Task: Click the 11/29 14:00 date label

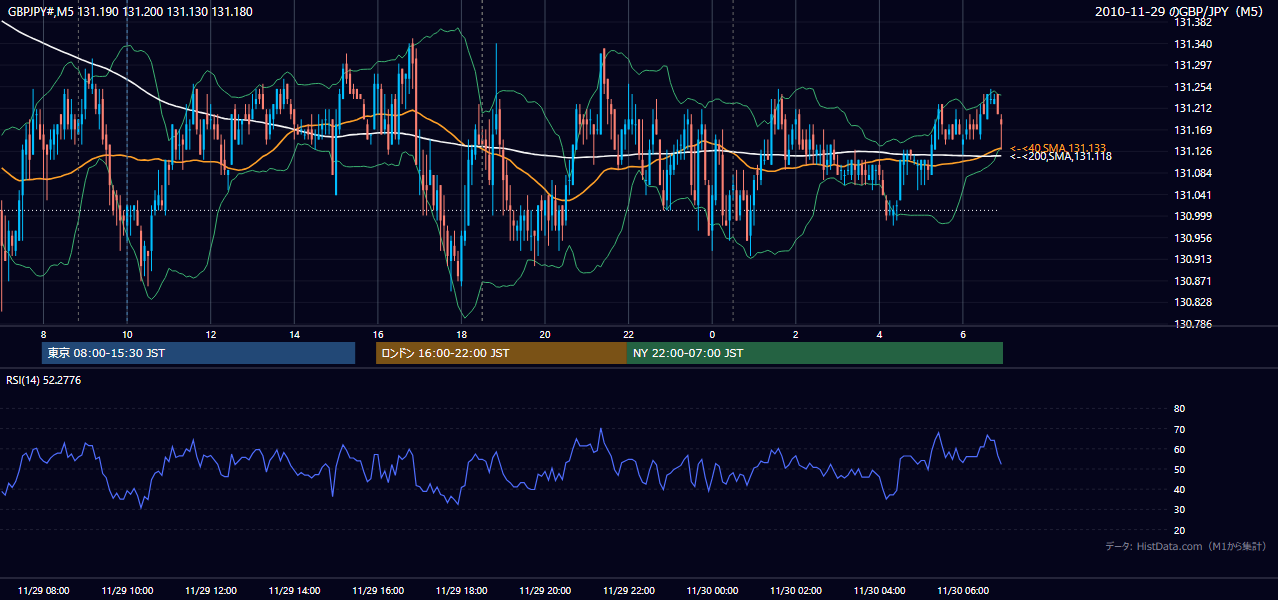Action: pos(294,591)
